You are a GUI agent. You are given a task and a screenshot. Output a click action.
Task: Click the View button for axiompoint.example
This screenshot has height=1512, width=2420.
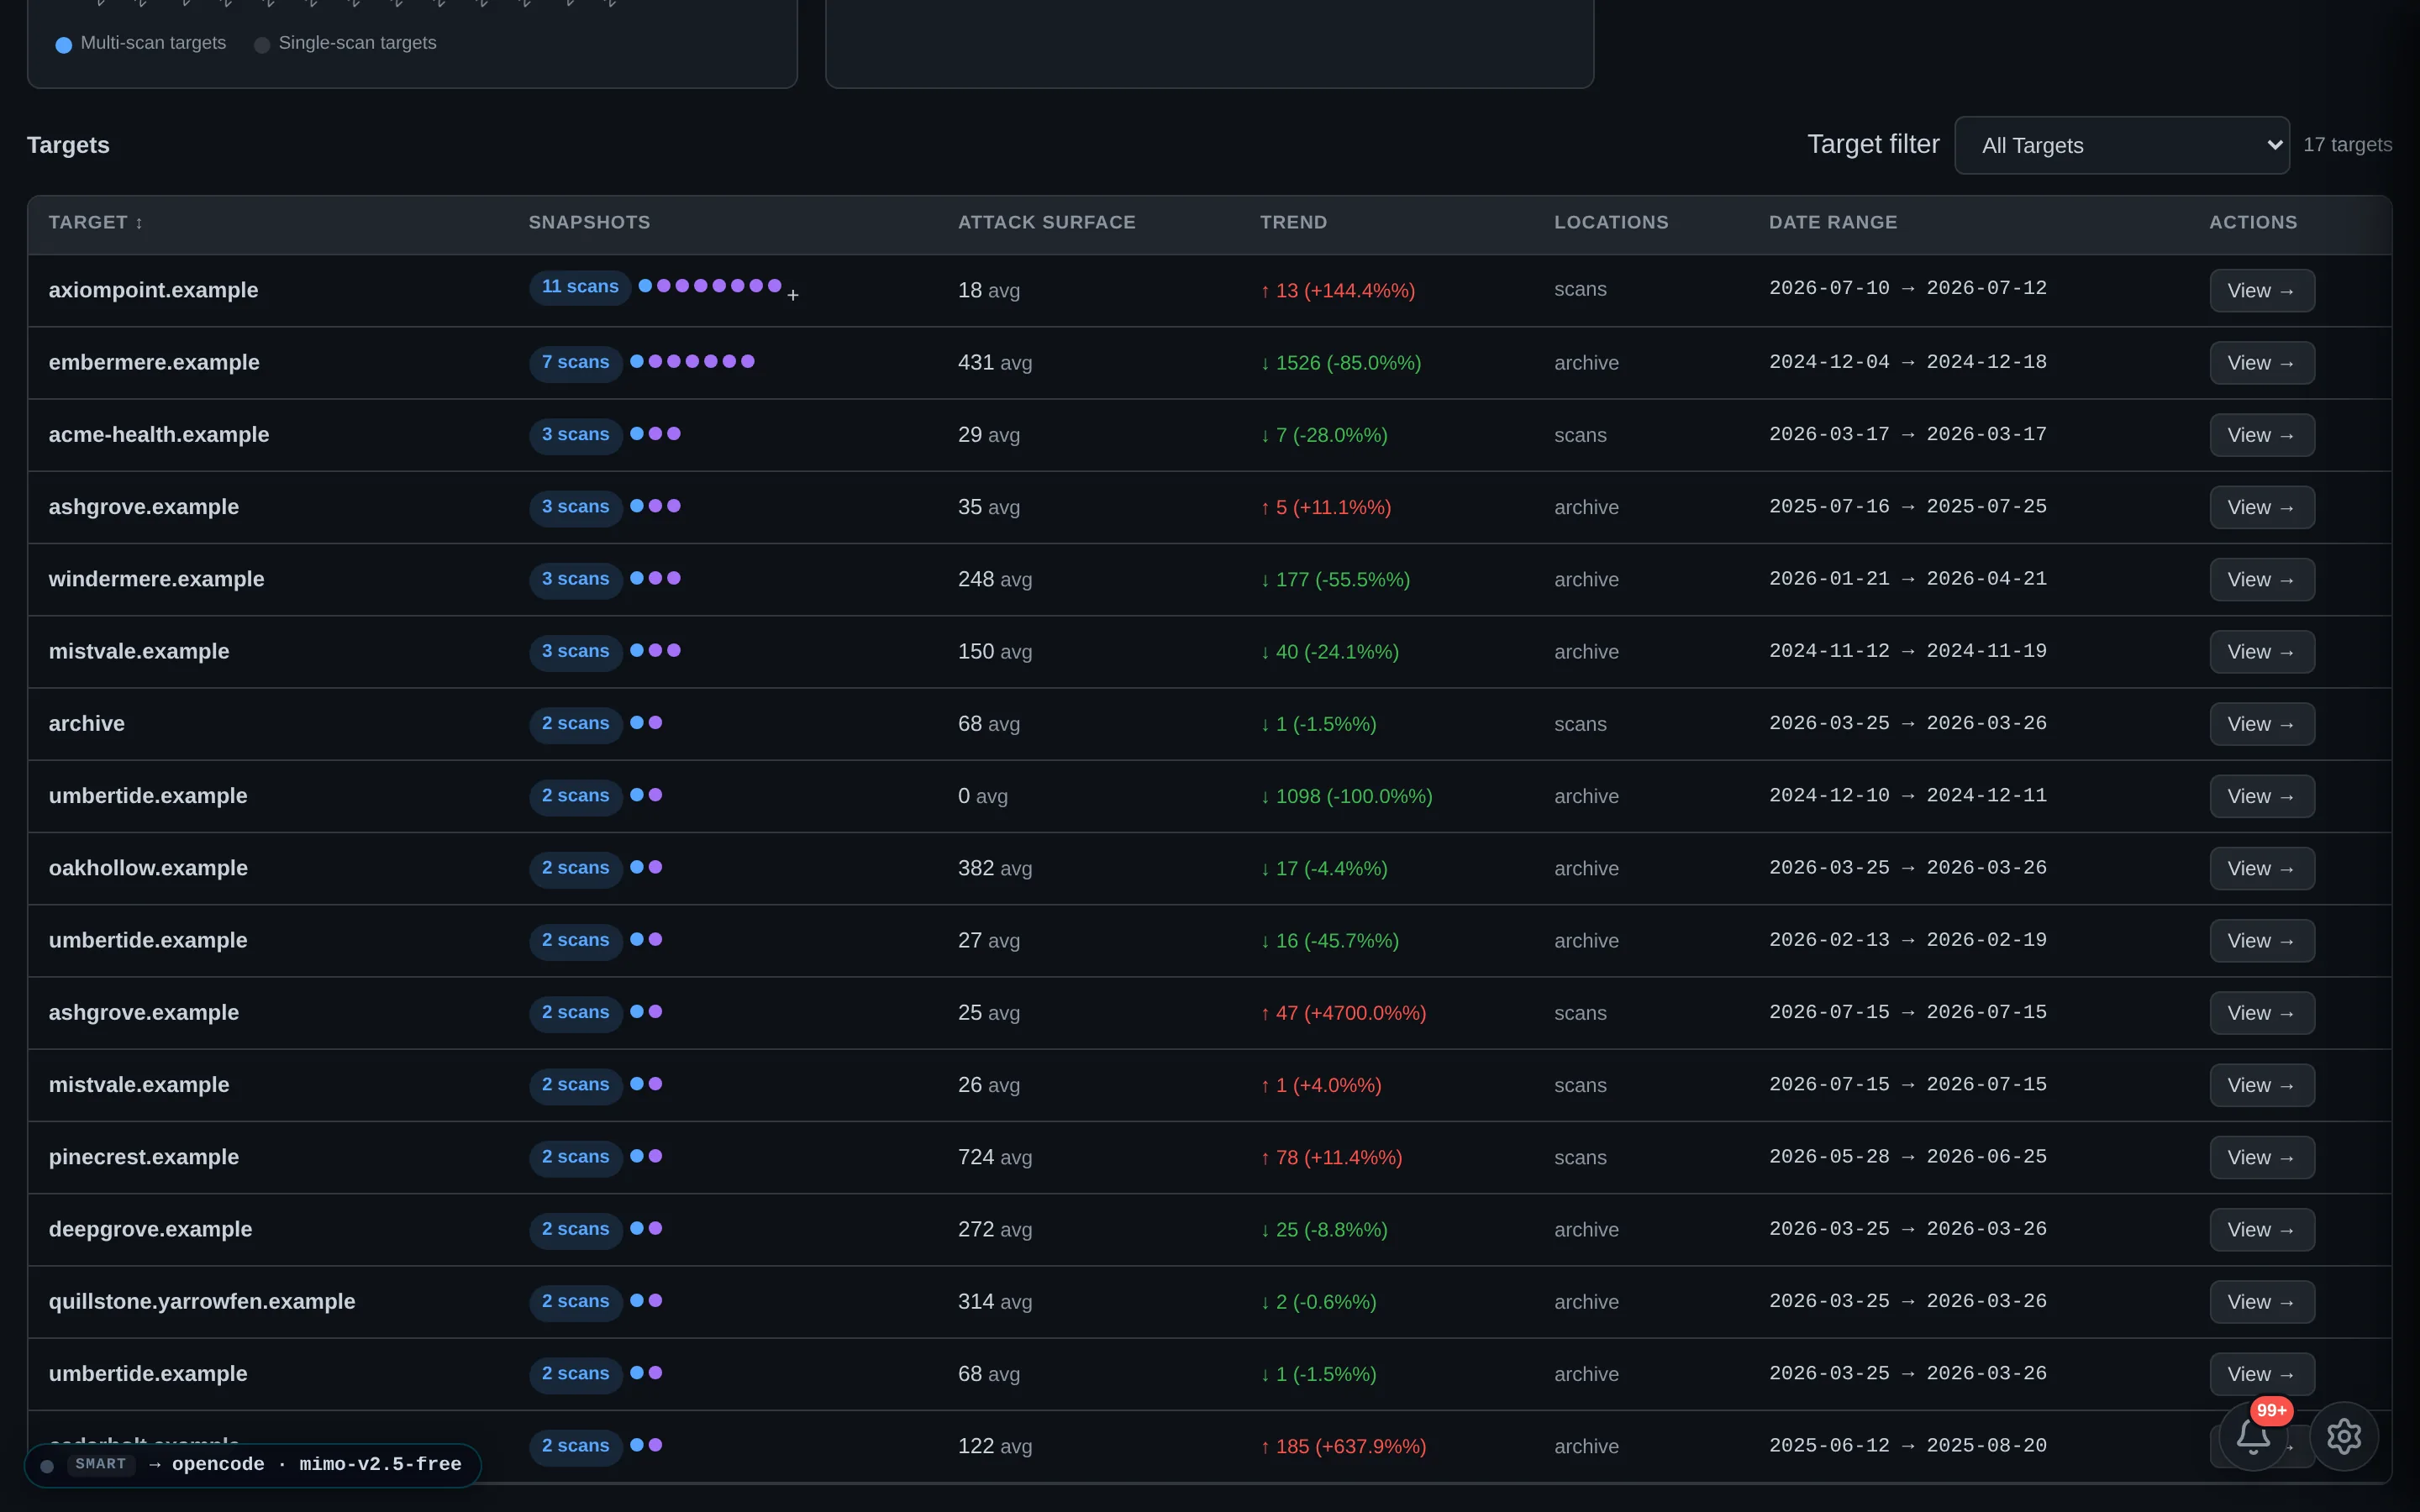pyautogui.click(x=2262, y=290)
